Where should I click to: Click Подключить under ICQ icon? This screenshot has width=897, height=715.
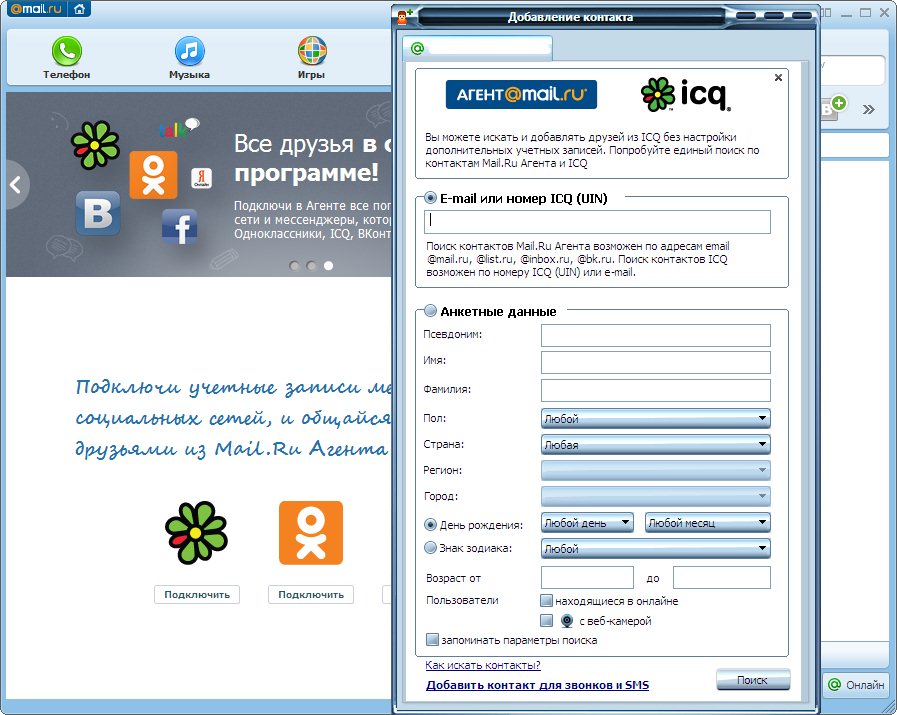coord(197,594)
